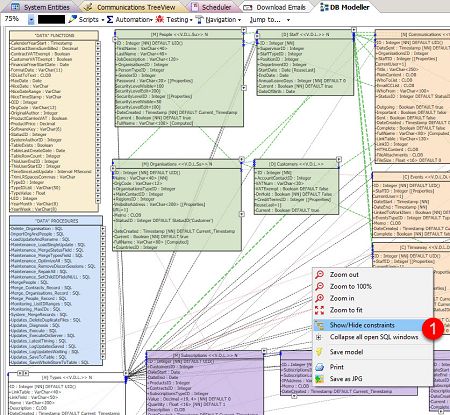Click the MainContactID : Integer field in Organisations
The width and height of the screenshot is (450, 415).
(139, 194)
